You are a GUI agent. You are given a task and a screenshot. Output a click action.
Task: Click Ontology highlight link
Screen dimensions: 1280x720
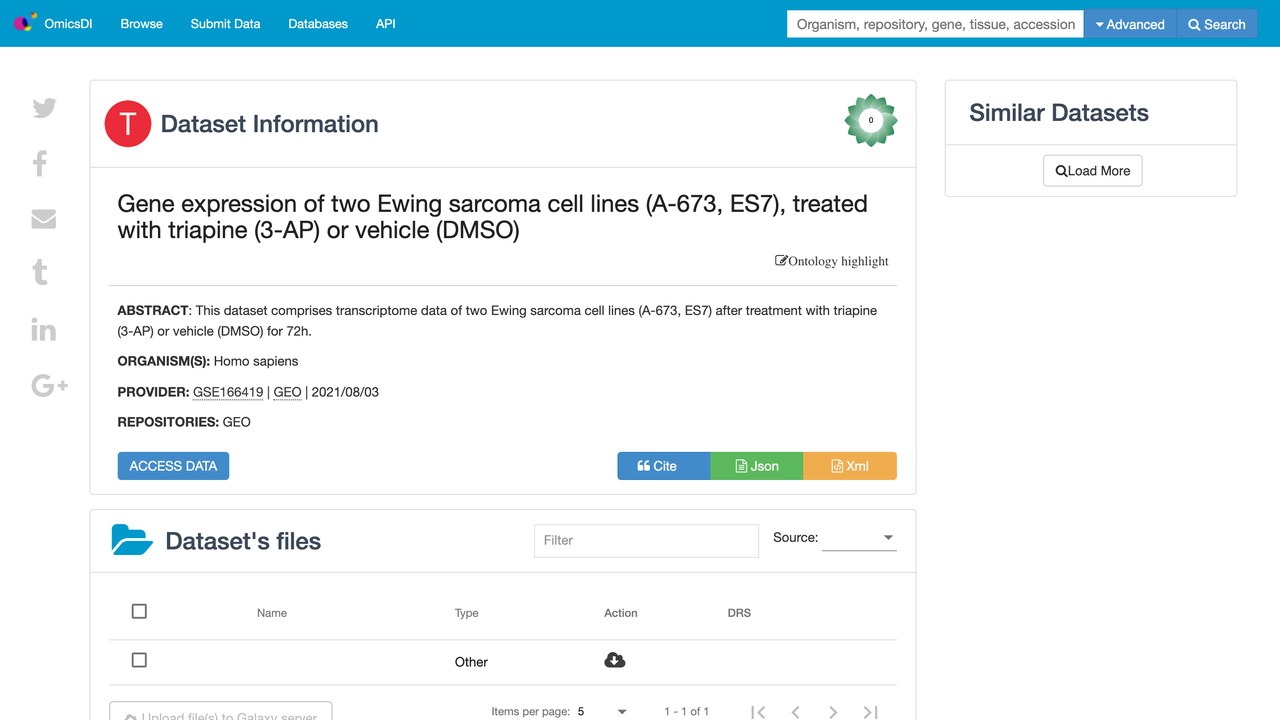[832, 261]
